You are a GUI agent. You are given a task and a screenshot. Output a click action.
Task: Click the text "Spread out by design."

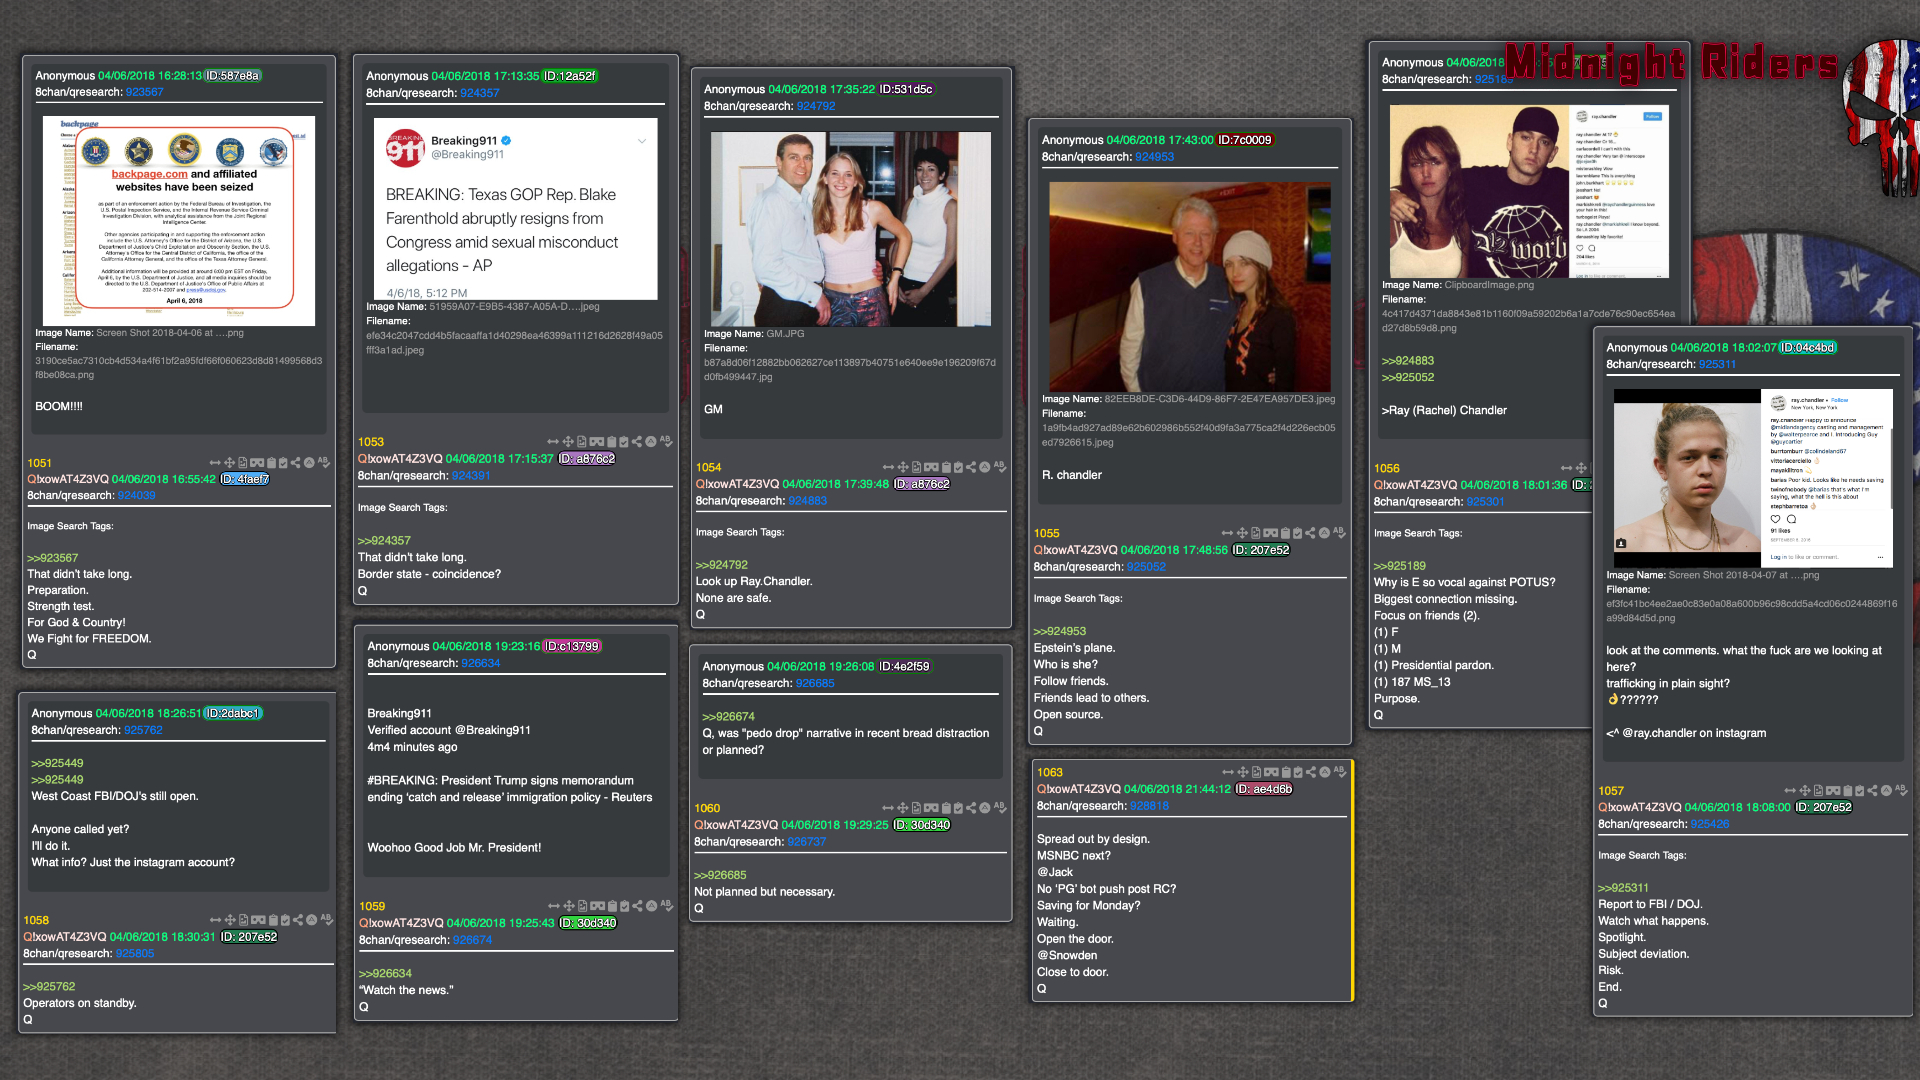(x=1093, y=839)
